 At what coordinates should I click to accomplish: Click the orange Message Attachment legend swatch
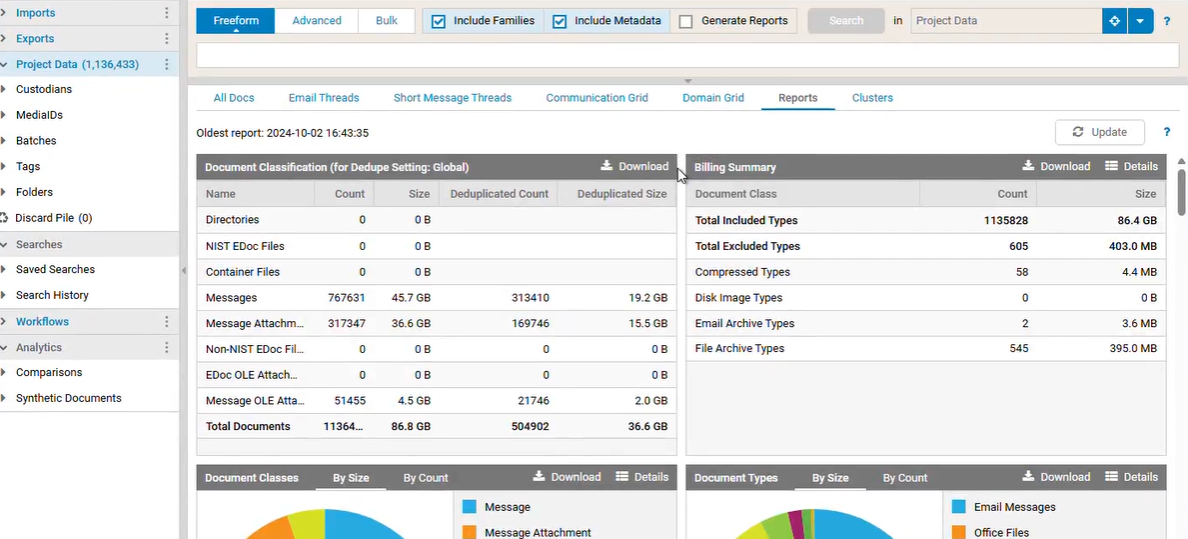coord(470,533)
